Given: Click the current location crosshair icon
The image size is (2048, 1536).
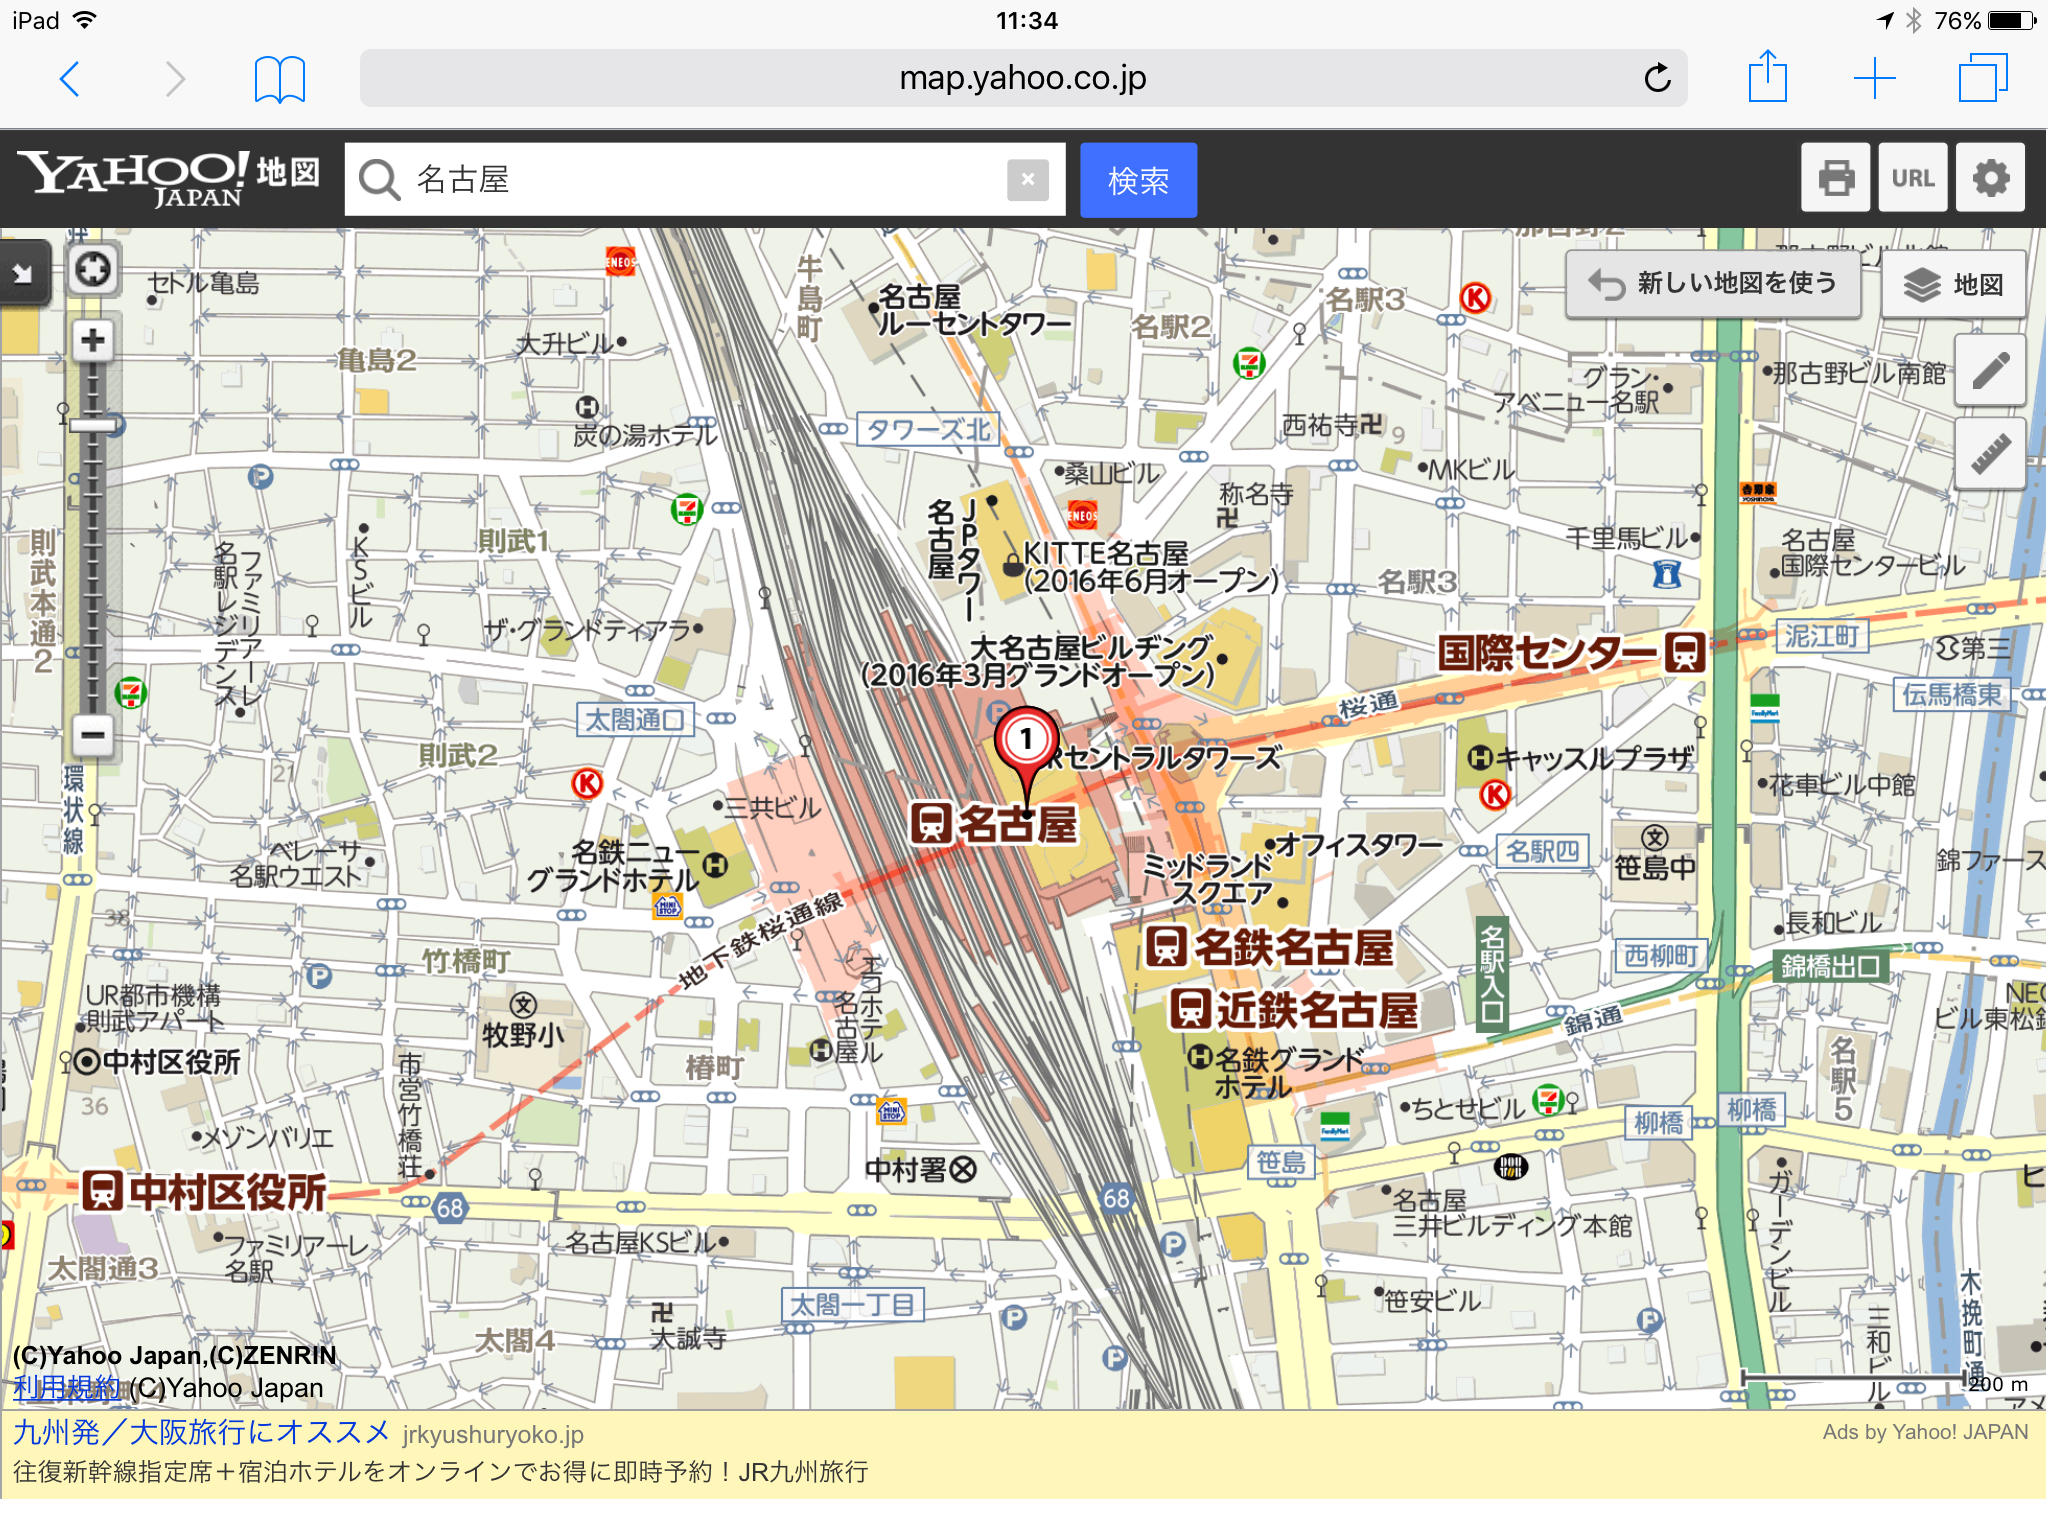Looking at the screenshot, I should coord(93,269).
